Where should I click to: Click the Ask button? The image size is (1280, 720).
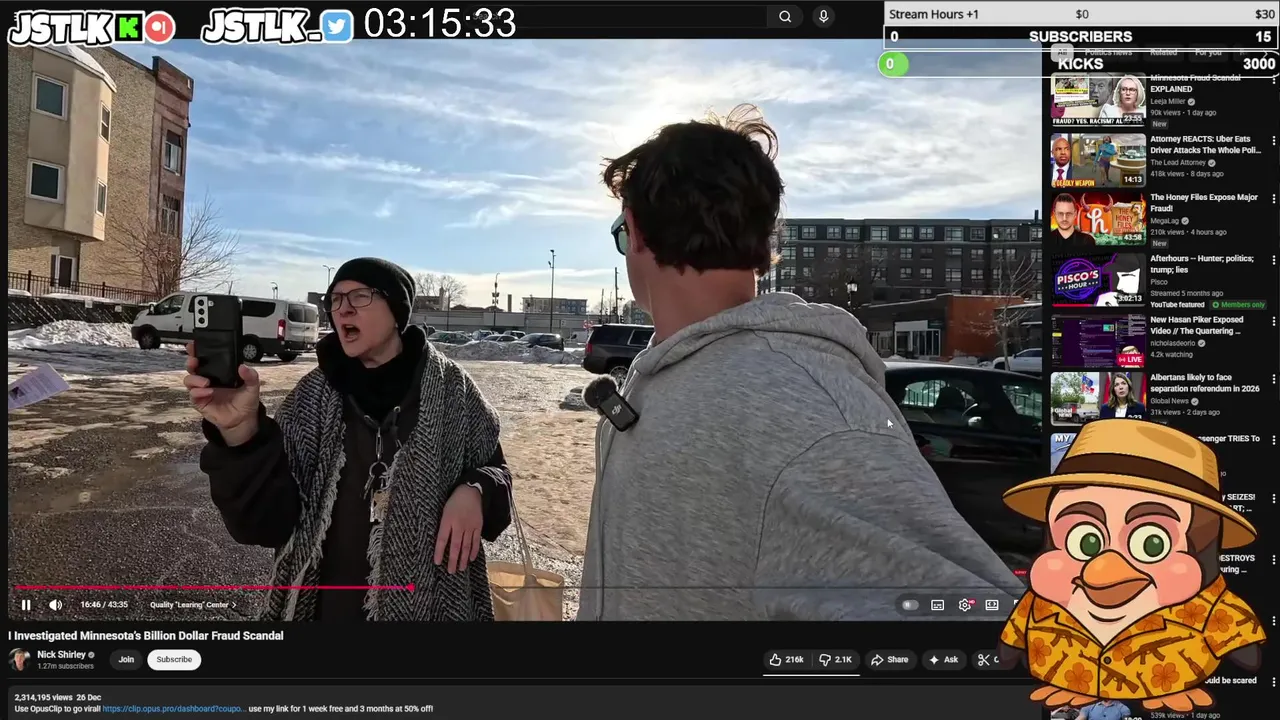coord(943,660)
